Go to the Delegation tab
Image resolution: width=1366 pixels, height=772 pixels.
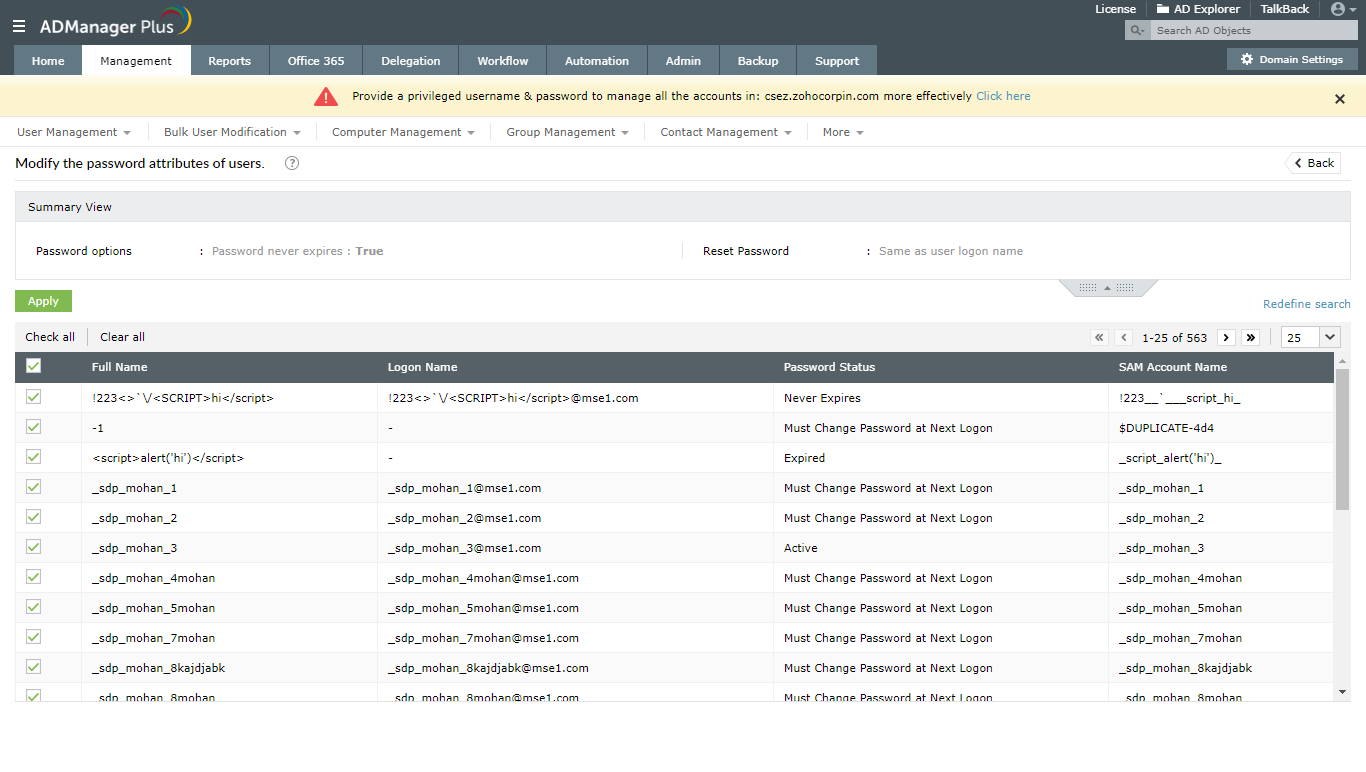click(x=411, y=61)
